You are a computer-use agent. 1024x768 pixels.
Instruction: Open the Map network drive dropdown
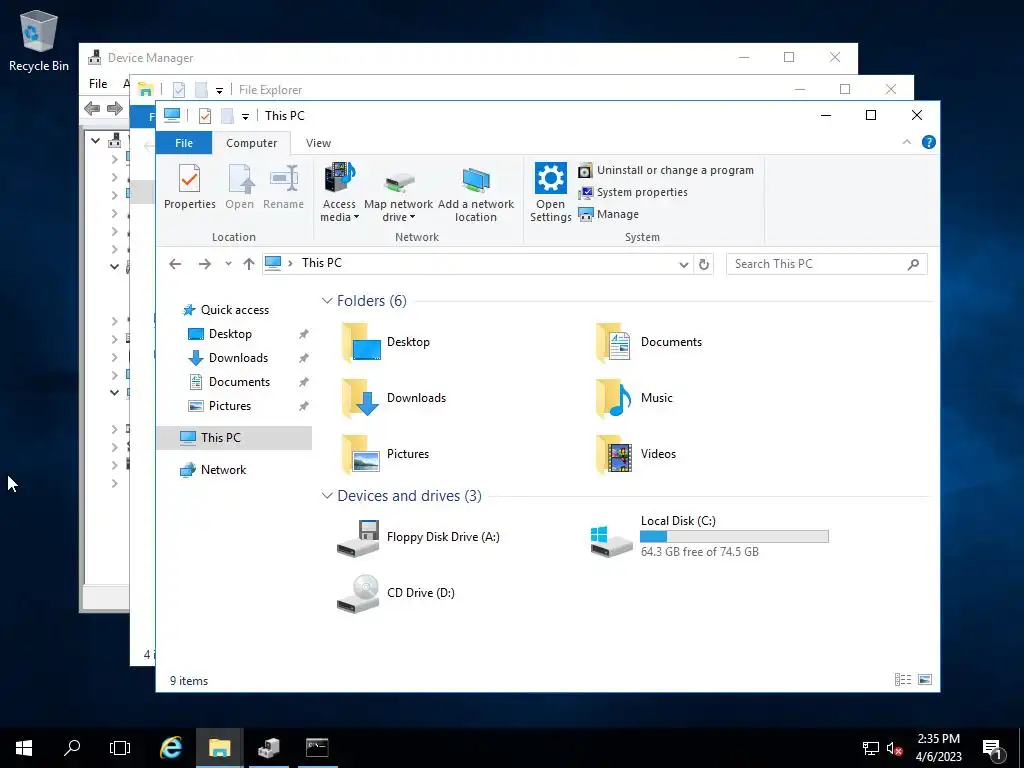(398, 193)
